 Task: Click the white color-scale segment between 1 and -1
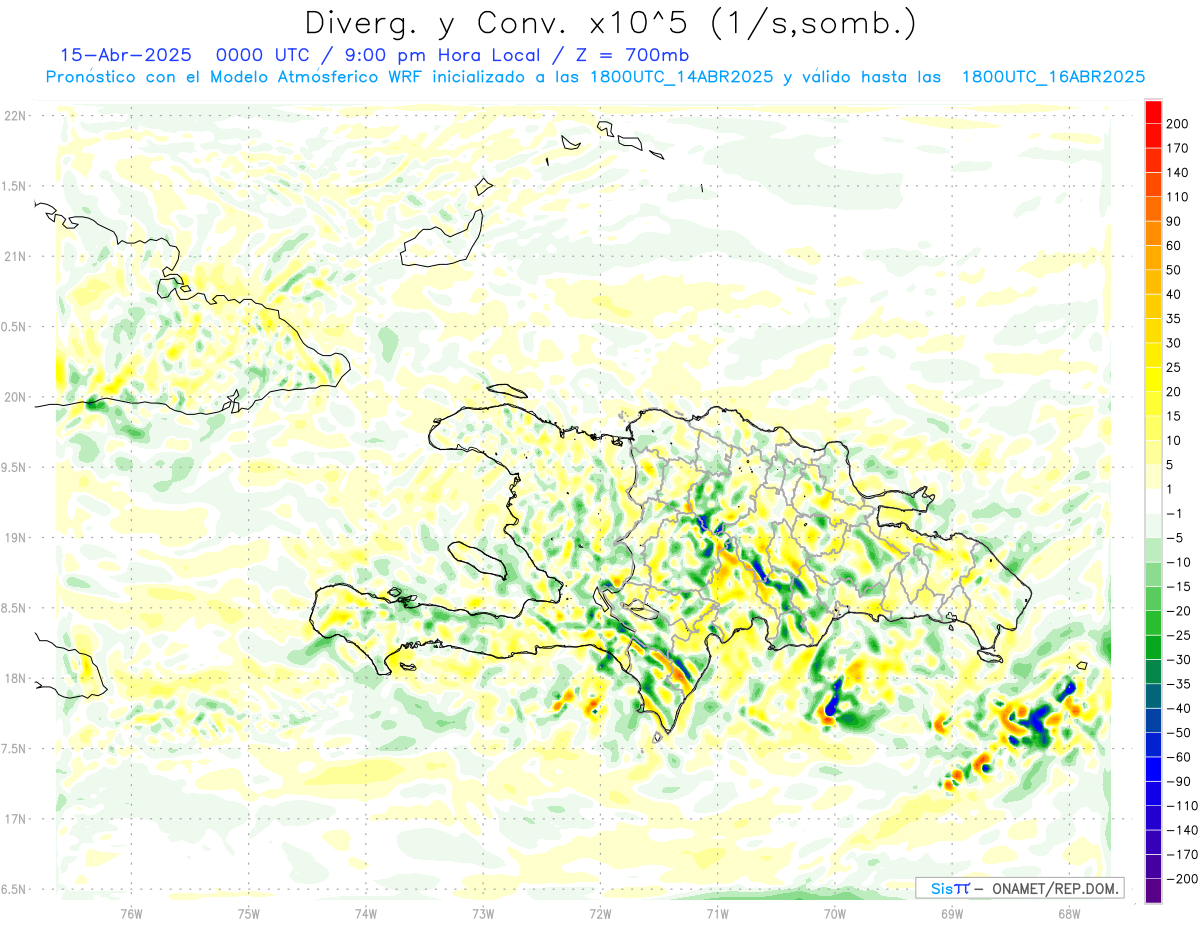point(1154,501)
